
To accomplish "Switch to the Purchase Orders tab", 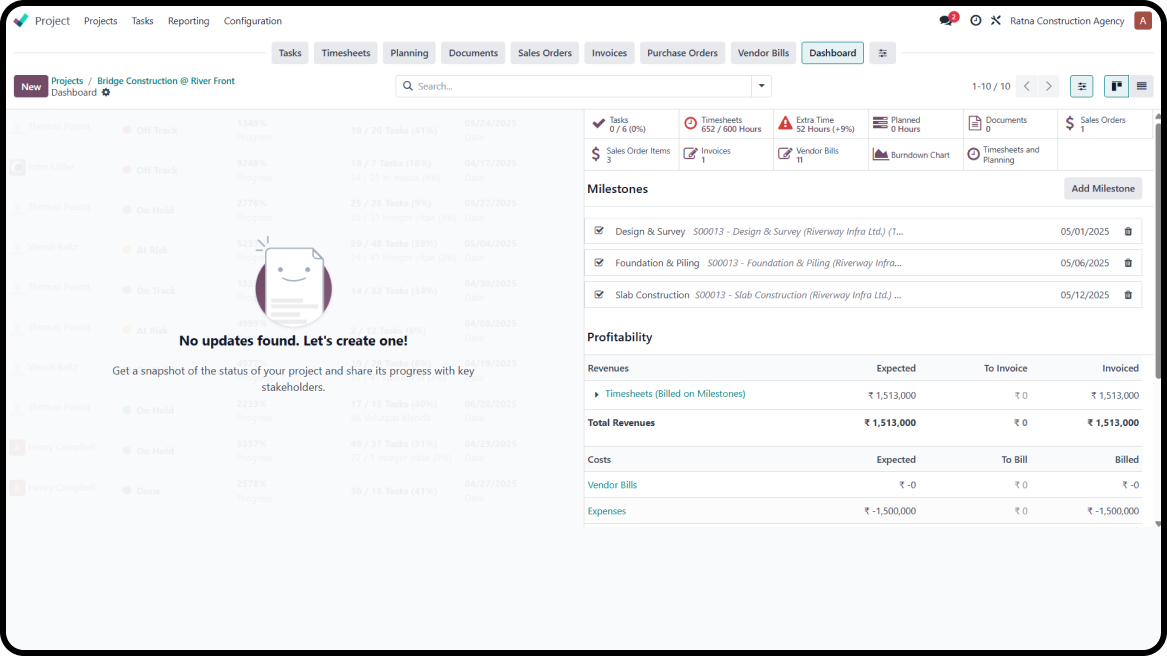I will point(682,53).
